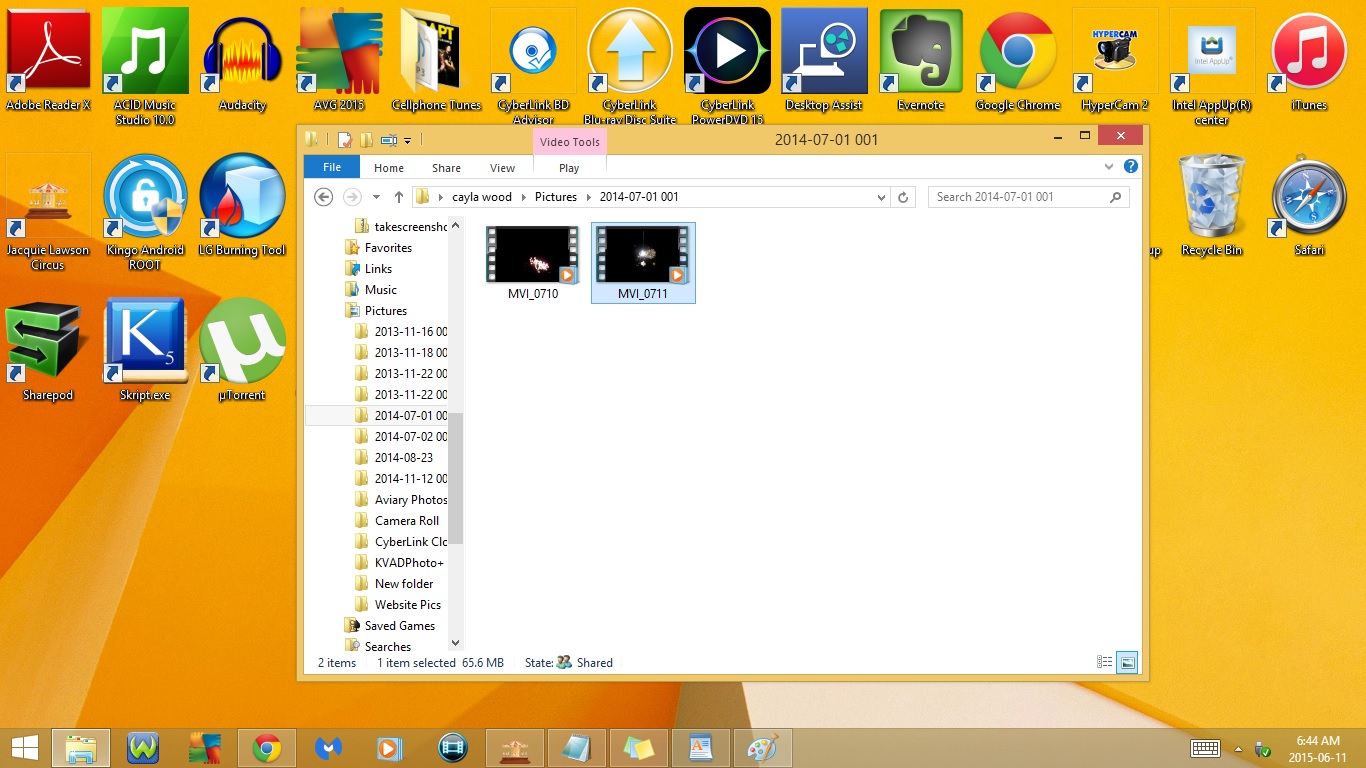Open Explorer help via the question mark

1131,167
